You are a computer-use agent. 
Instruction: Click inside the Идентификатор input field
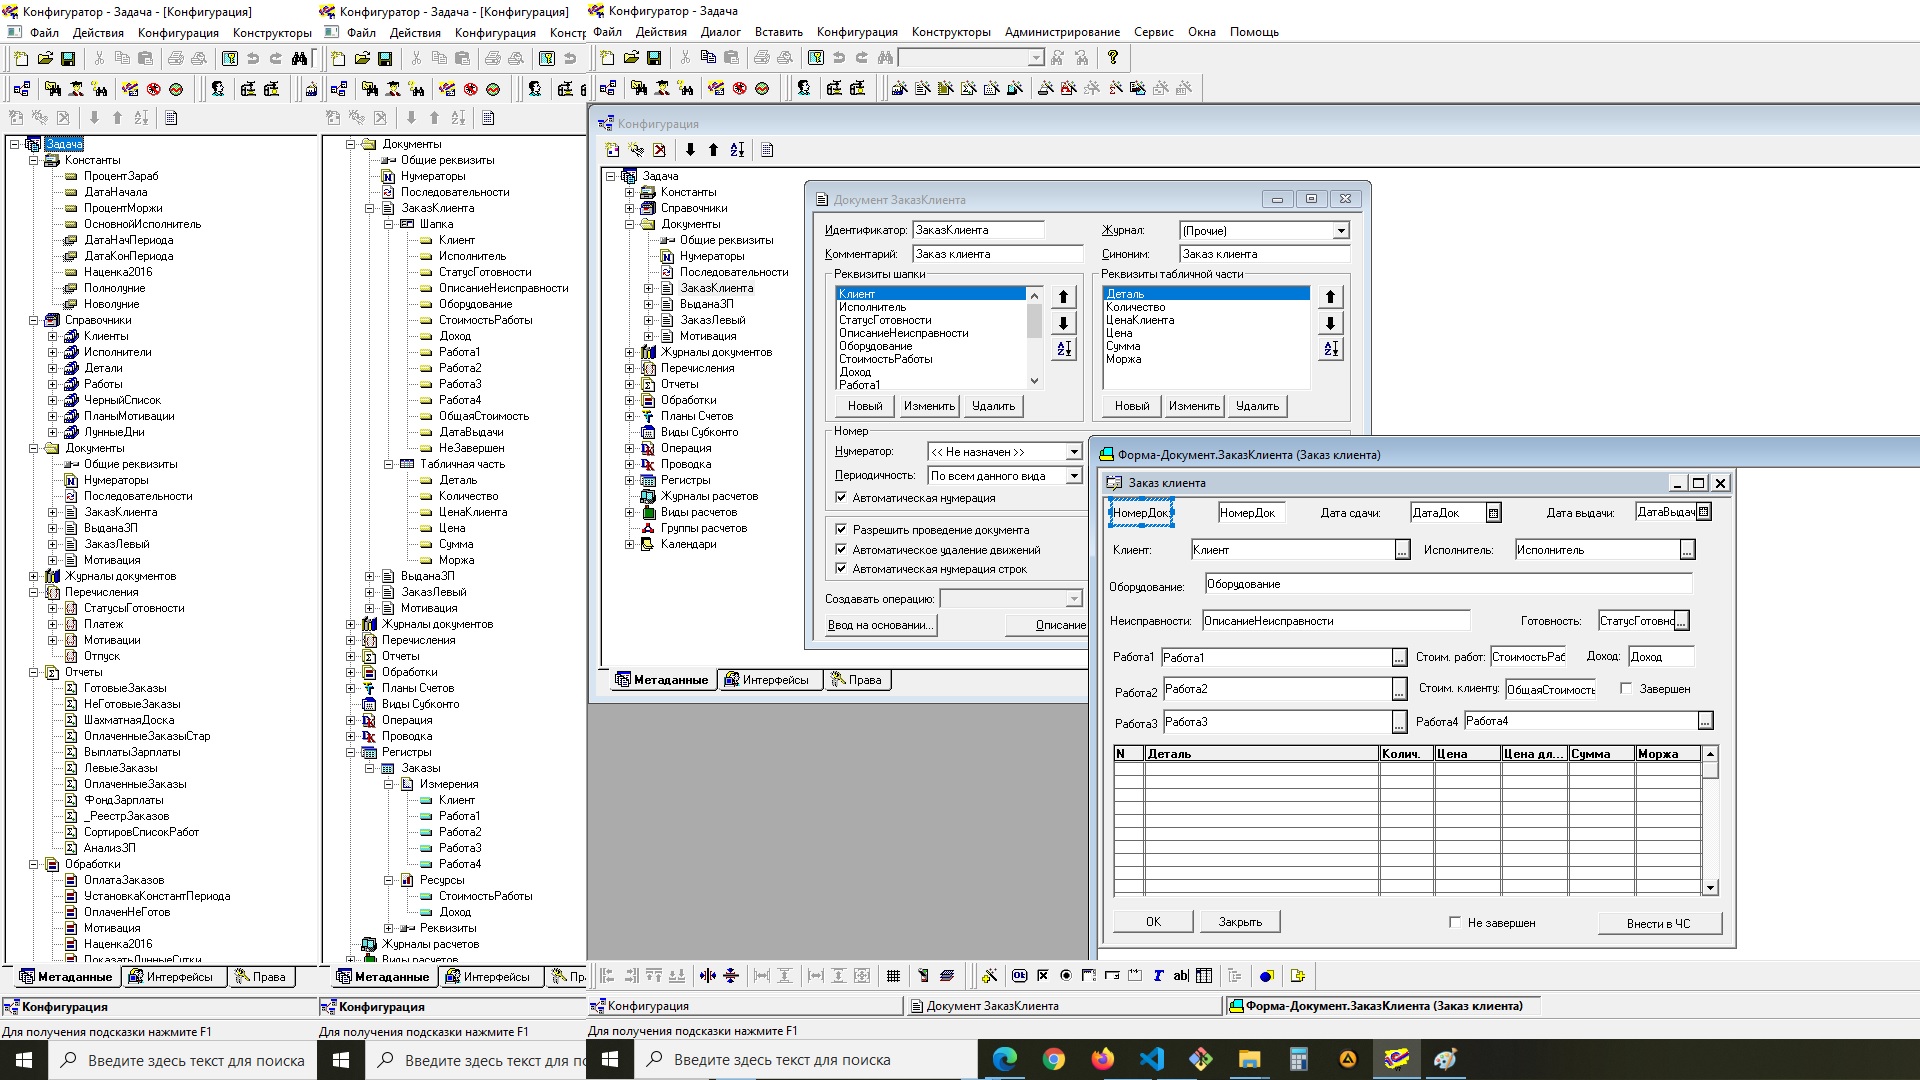click(x=977, y=230)
